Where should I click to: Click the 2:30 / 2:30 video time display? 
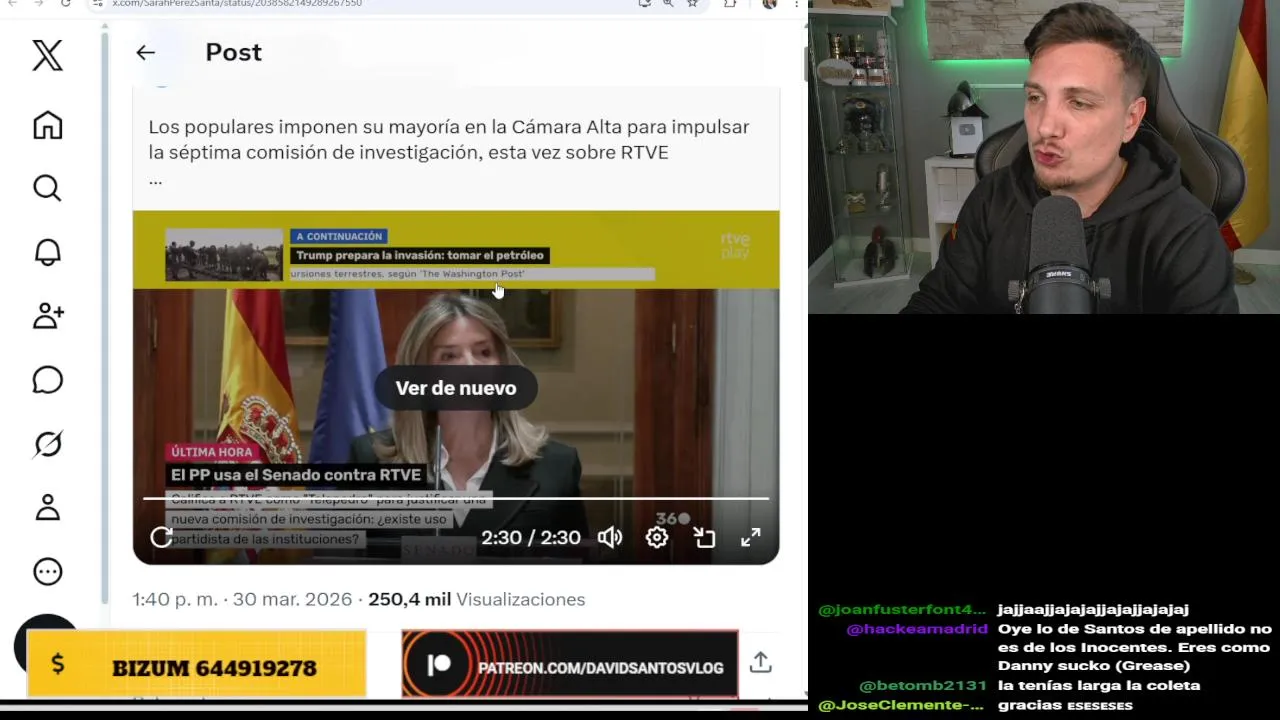(x=531, y=537)
